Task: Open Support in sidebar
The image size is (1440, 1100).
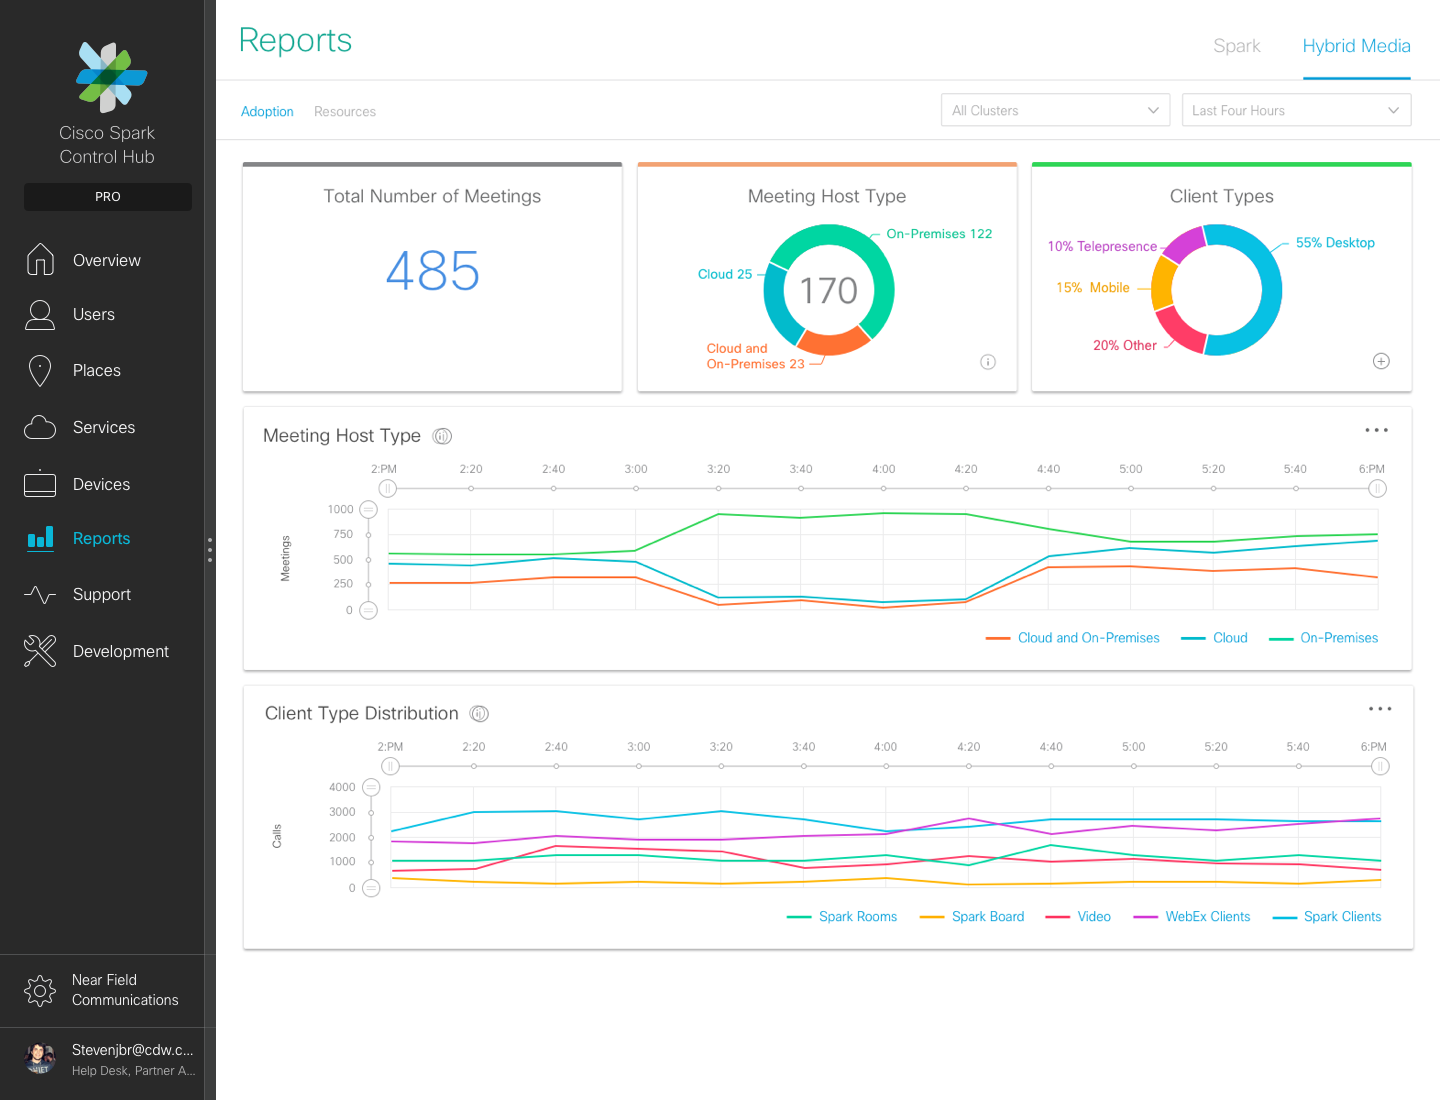Action: coord(102,595)
